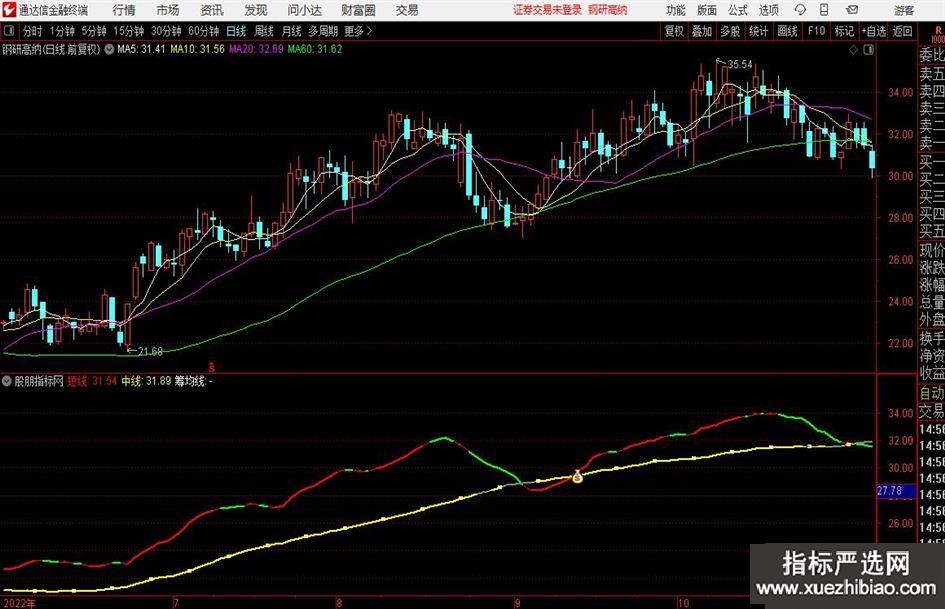The image size is (945, 609).
Task: Open the 多周期 multi-period view
Action: [323, 31]
